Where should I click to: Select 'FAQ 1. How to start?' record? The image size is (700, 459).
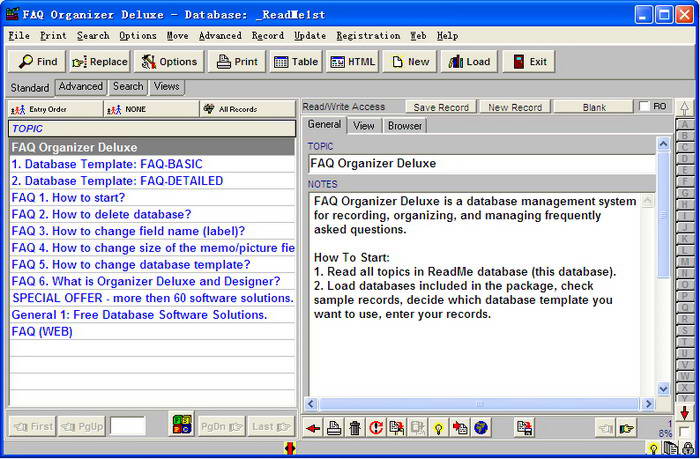tap(152, 198)
